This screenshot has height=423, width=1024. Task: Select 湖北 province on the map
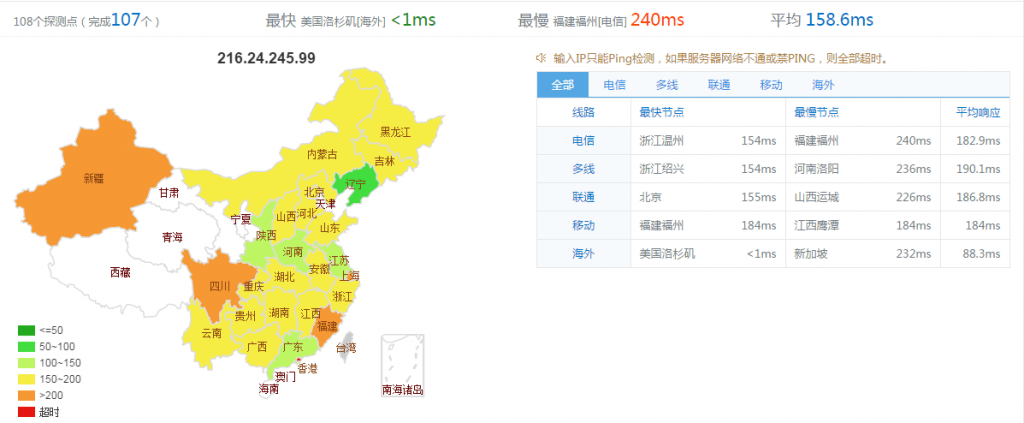click(284, 277)
